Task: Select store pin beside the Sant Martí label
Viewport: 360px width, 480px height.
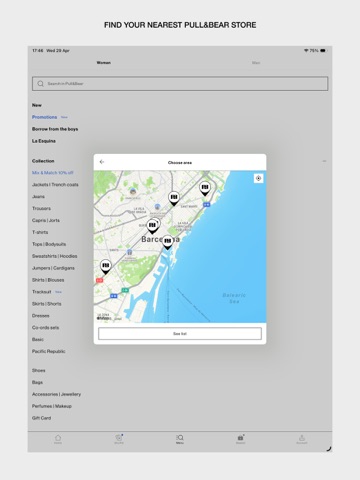Action: click(174, 199)
